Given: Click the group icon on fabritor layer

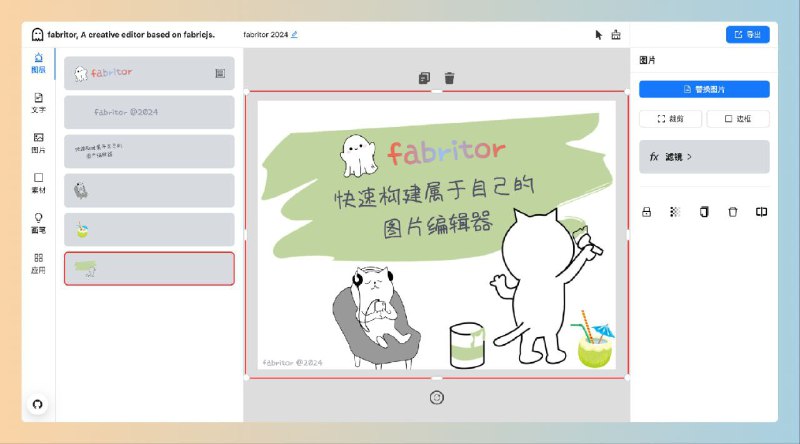Looking at the screenshot, I should [220, 73].
